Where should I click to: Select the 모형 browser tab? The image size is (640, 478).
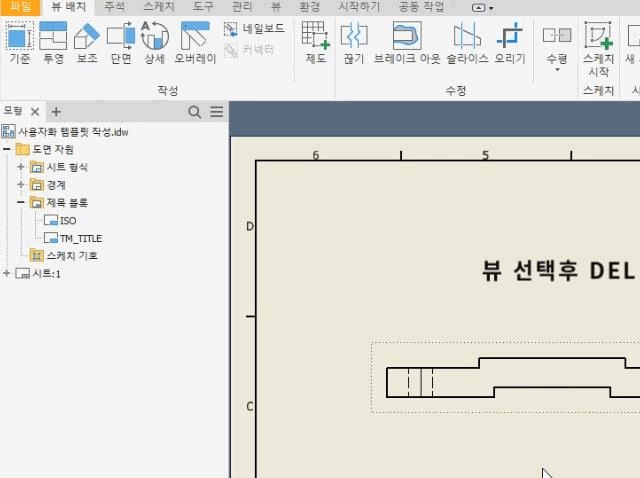13,111
